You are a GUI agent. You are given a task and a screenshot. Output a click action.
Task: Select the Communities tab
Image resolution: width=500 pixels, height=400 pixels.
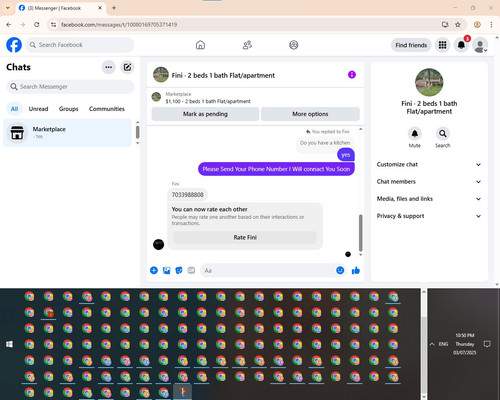[x=107, y=109]
